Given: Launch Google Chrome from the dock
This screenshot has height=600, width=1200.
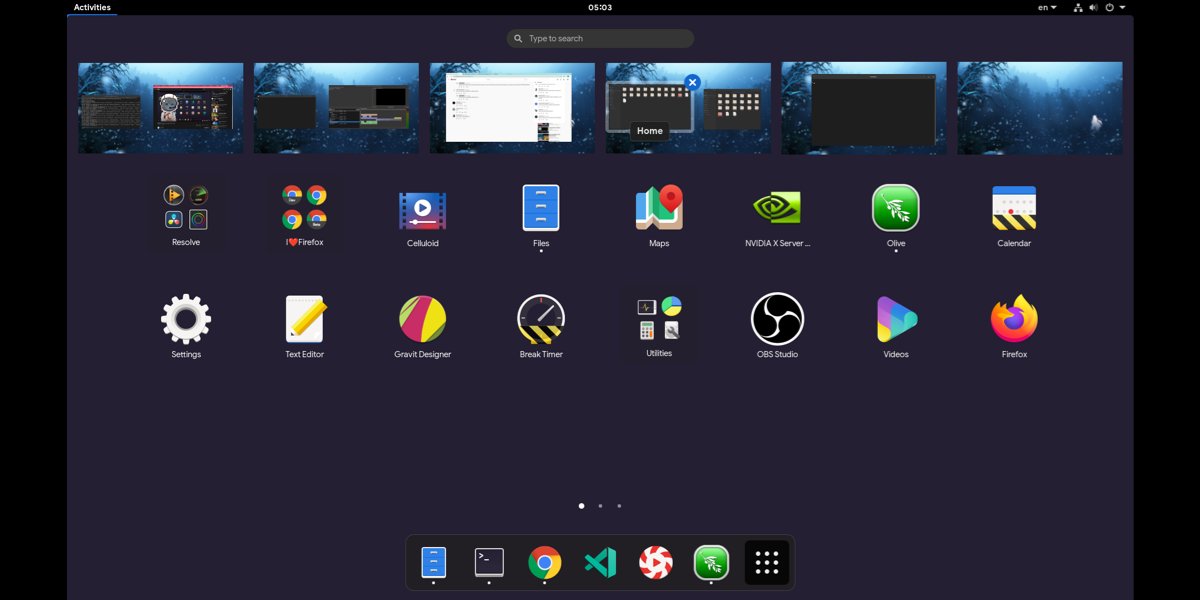Looking at the screenshot, I should click(544, 563).
